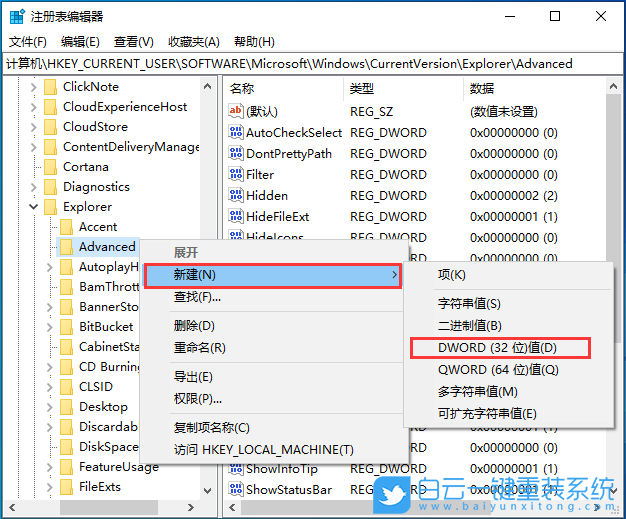Expand the ClickNote tree node
This screenshot has width=626, height=519.
[x=34, y=87]
